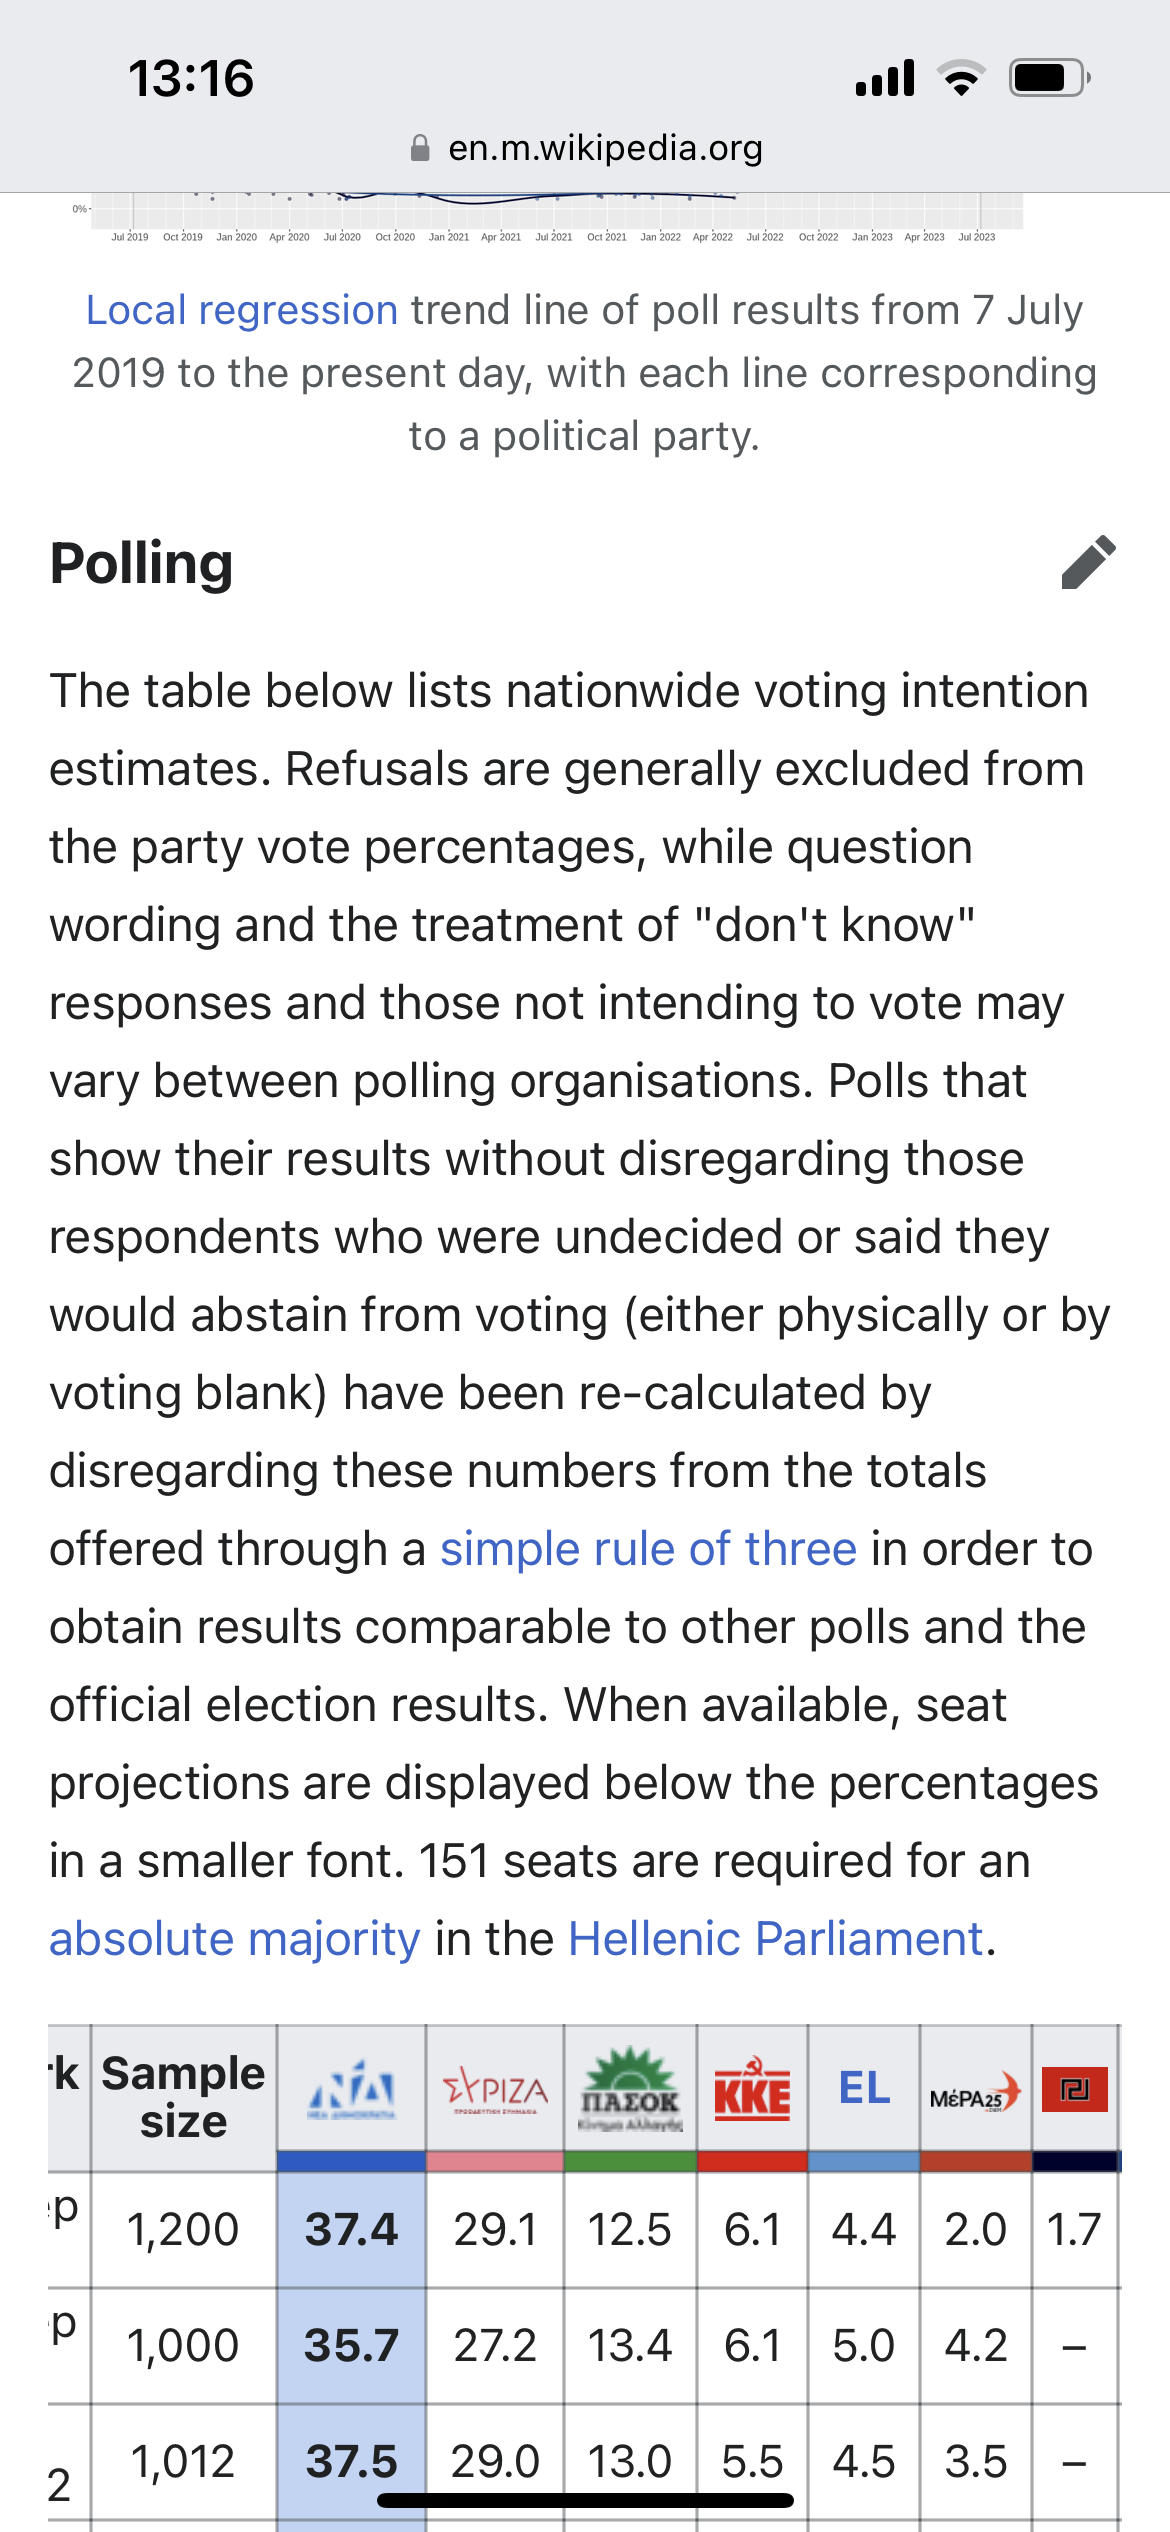
Task: Tap the red Golden Dawn meander icon
Action: click(1075, 2089)
